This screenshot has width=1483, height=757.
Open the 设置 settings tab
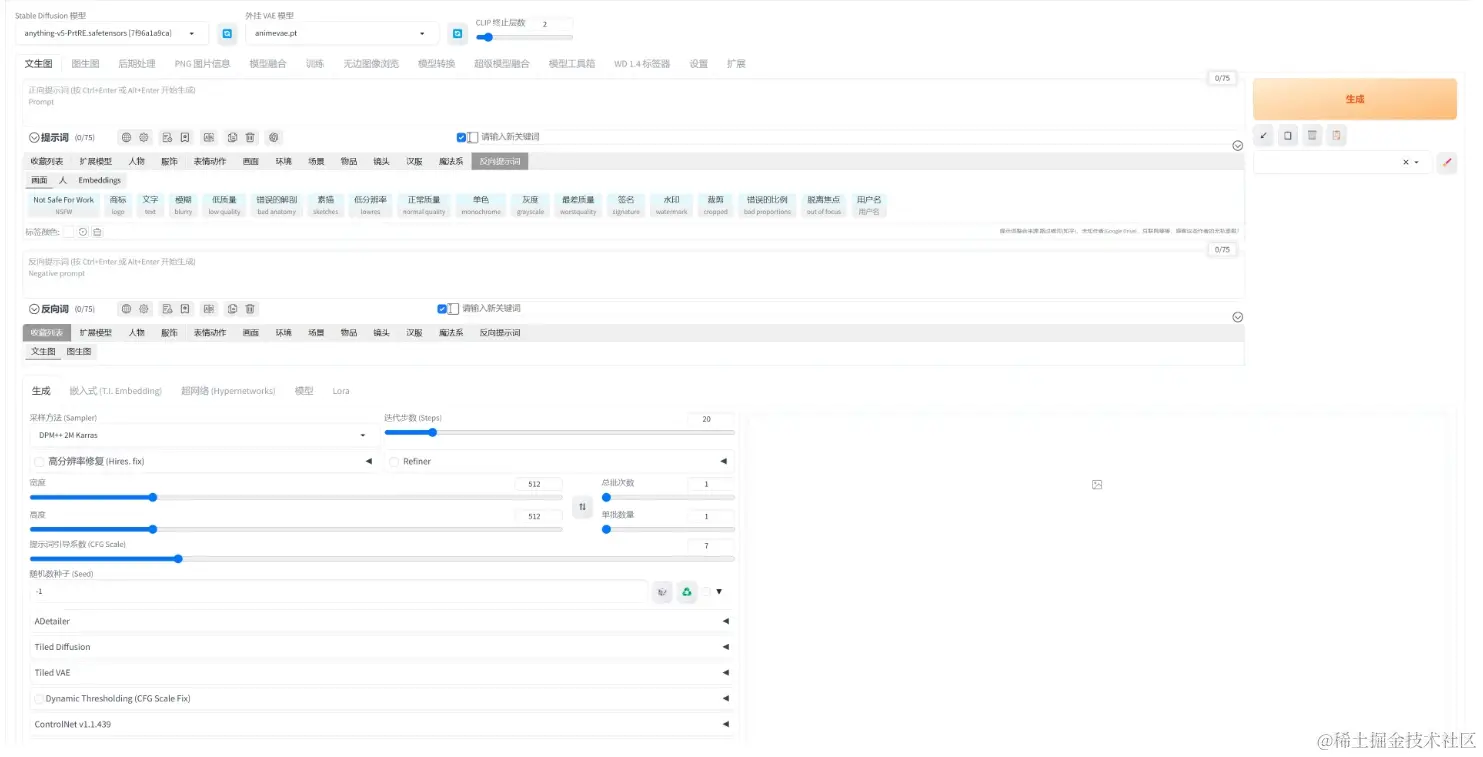point(698,63)
